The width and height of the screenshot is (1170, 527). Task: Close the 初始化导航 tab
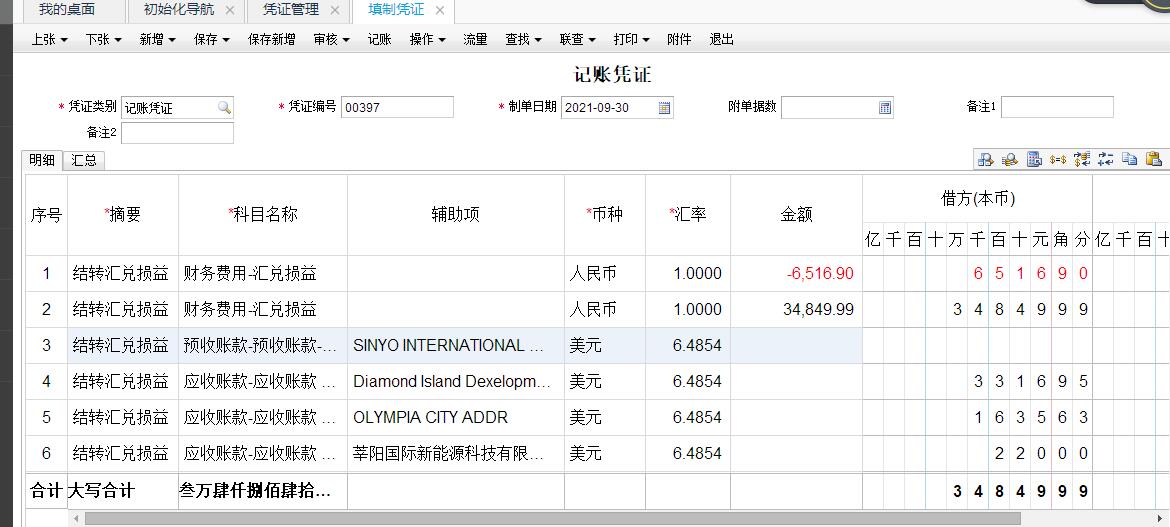(230, 10)
